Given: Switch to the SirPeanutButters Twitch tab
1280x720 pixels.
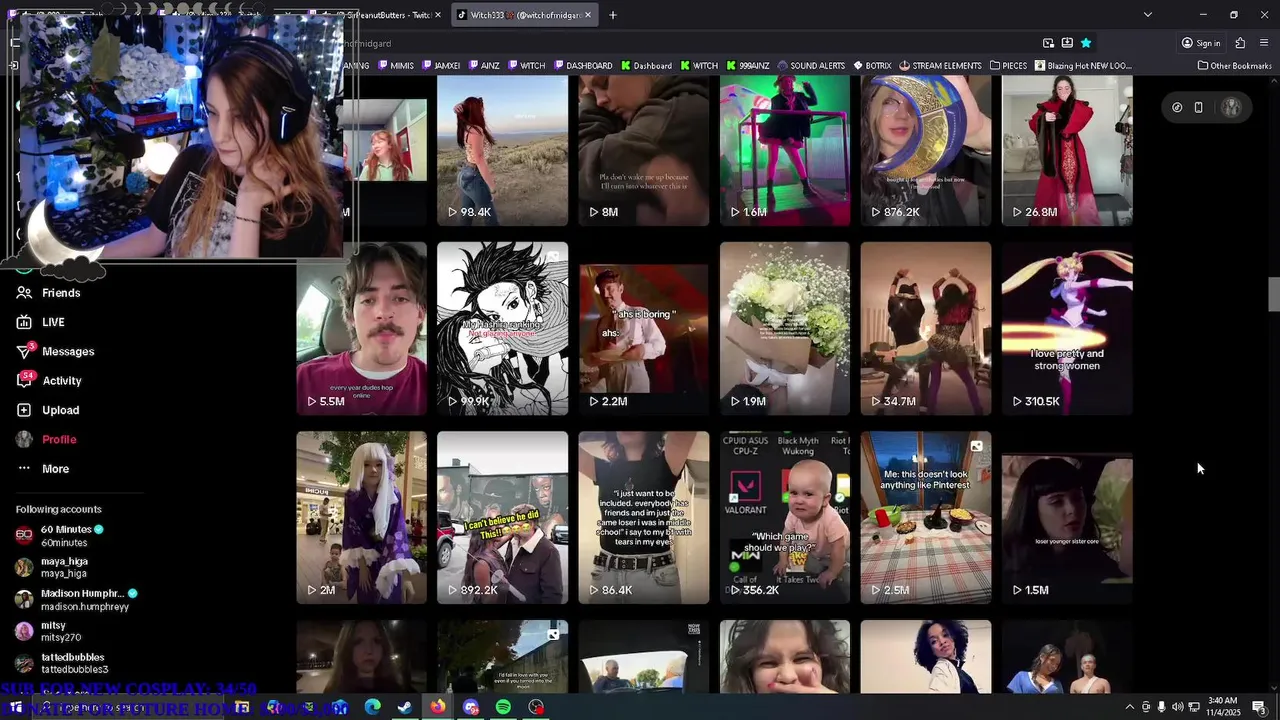Looking at the screenshot, I should tap(390, 15).
